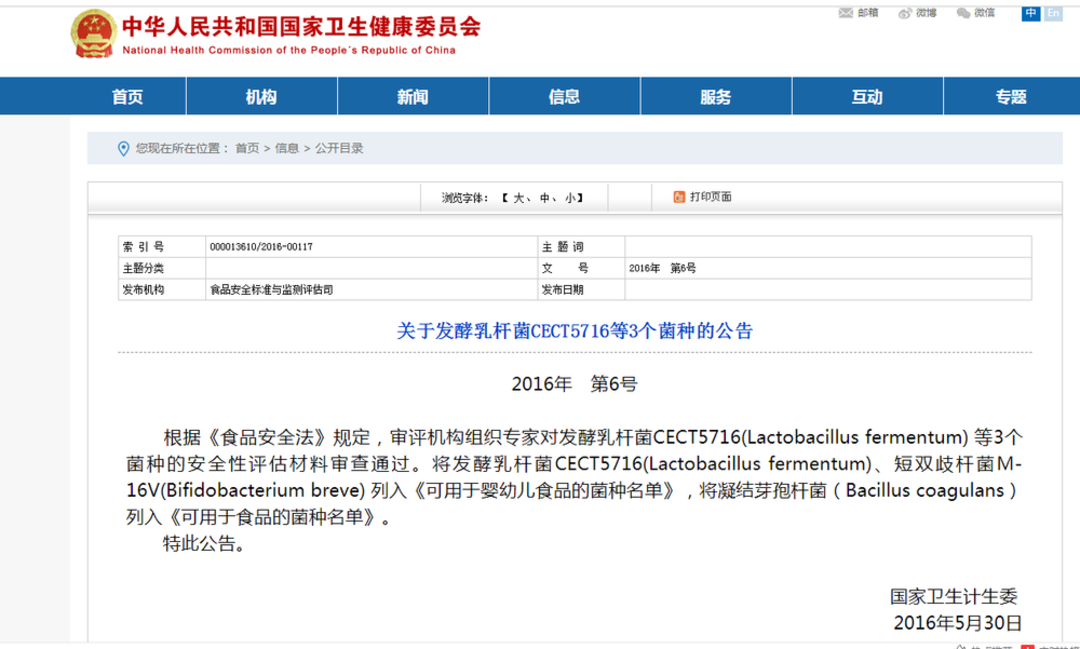
Task: Switch site language to En
Action: click(x=1053, y=13)
